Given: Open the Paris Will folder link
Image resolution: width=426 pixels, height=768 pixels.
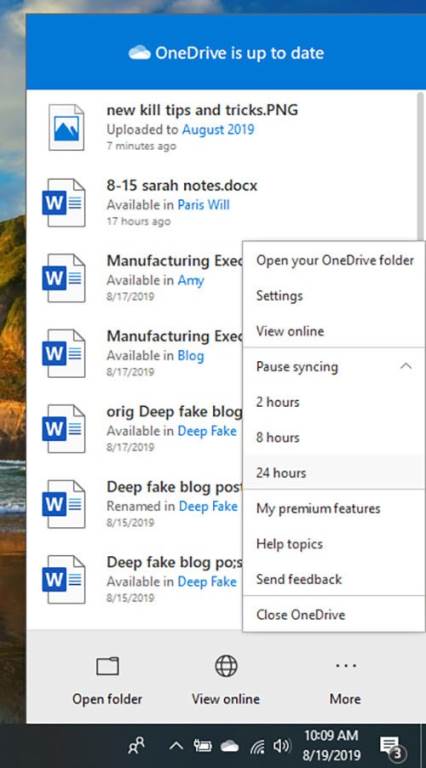Looking at the screenshot, I should (203, 204).
